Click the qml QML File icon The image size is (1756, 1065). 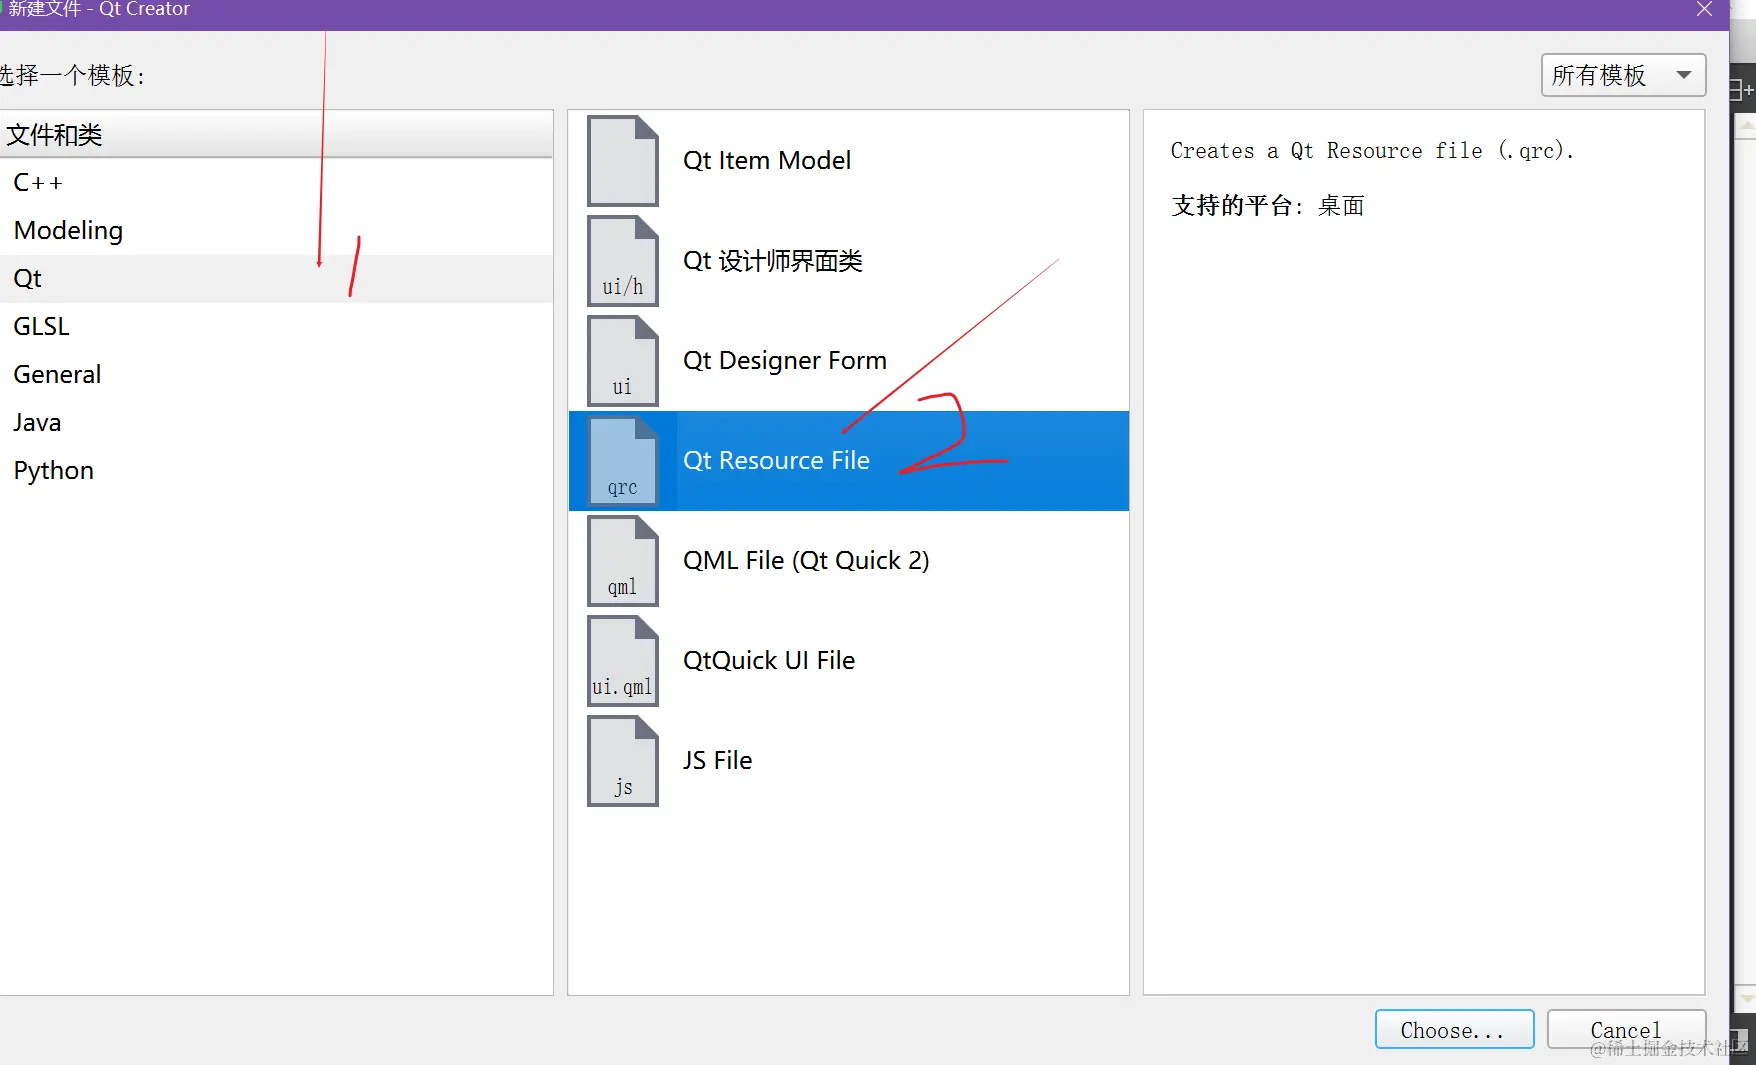click(622, 561)
